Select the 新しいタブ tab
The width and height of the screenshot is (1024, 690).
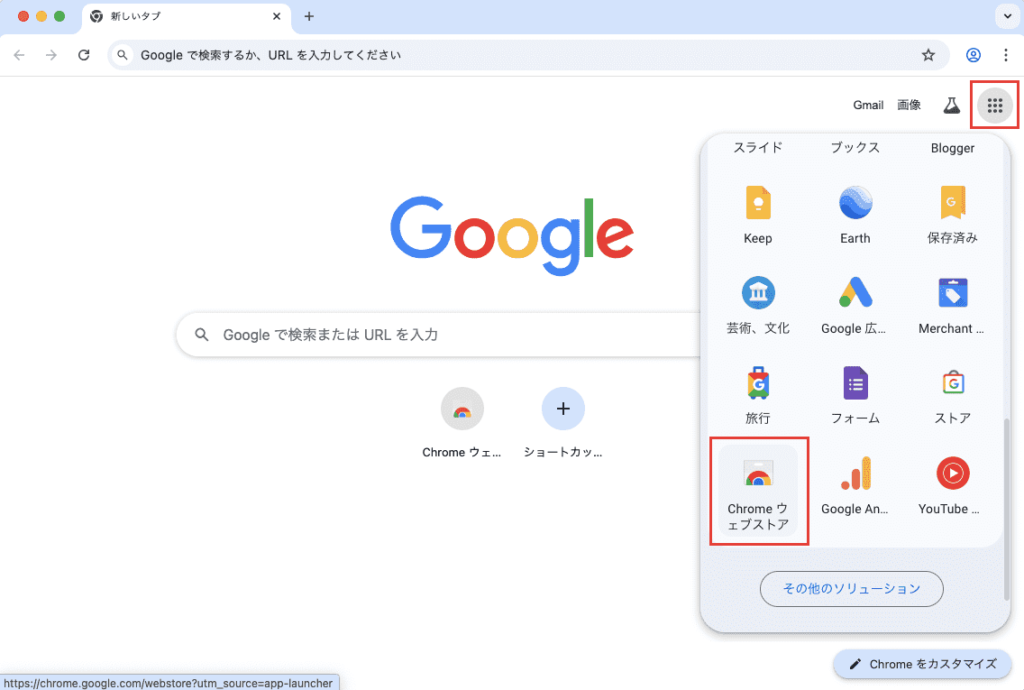pyautogui.click(x=186, y=17)
